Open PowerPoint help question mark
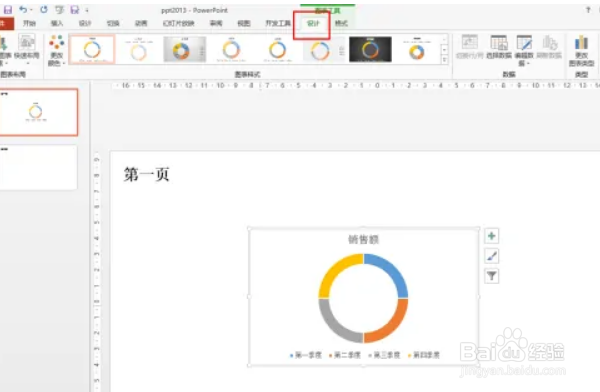Viewport: 600px width, 392px height. coord(588,10)
